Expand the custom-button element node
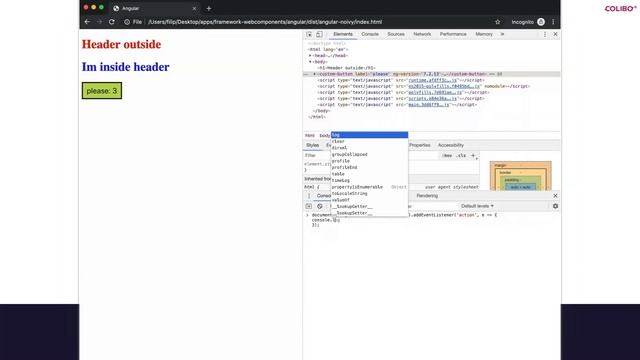640x360 pixels. 314,74
